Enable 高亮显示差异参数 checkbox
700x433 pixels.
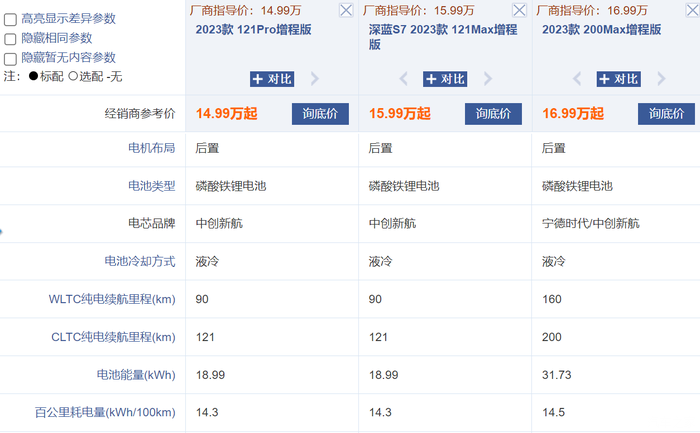point(10,19)
